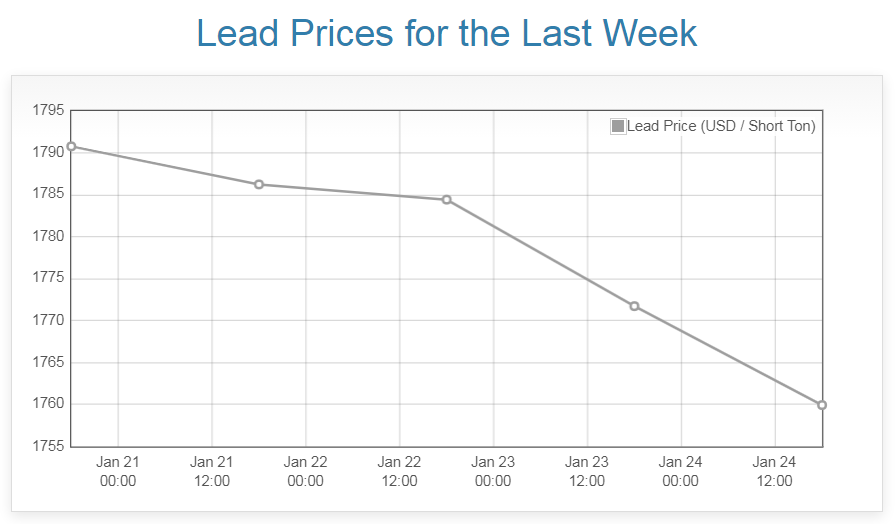
Task: Click the last data point at 1760
Action: [822, 405]
